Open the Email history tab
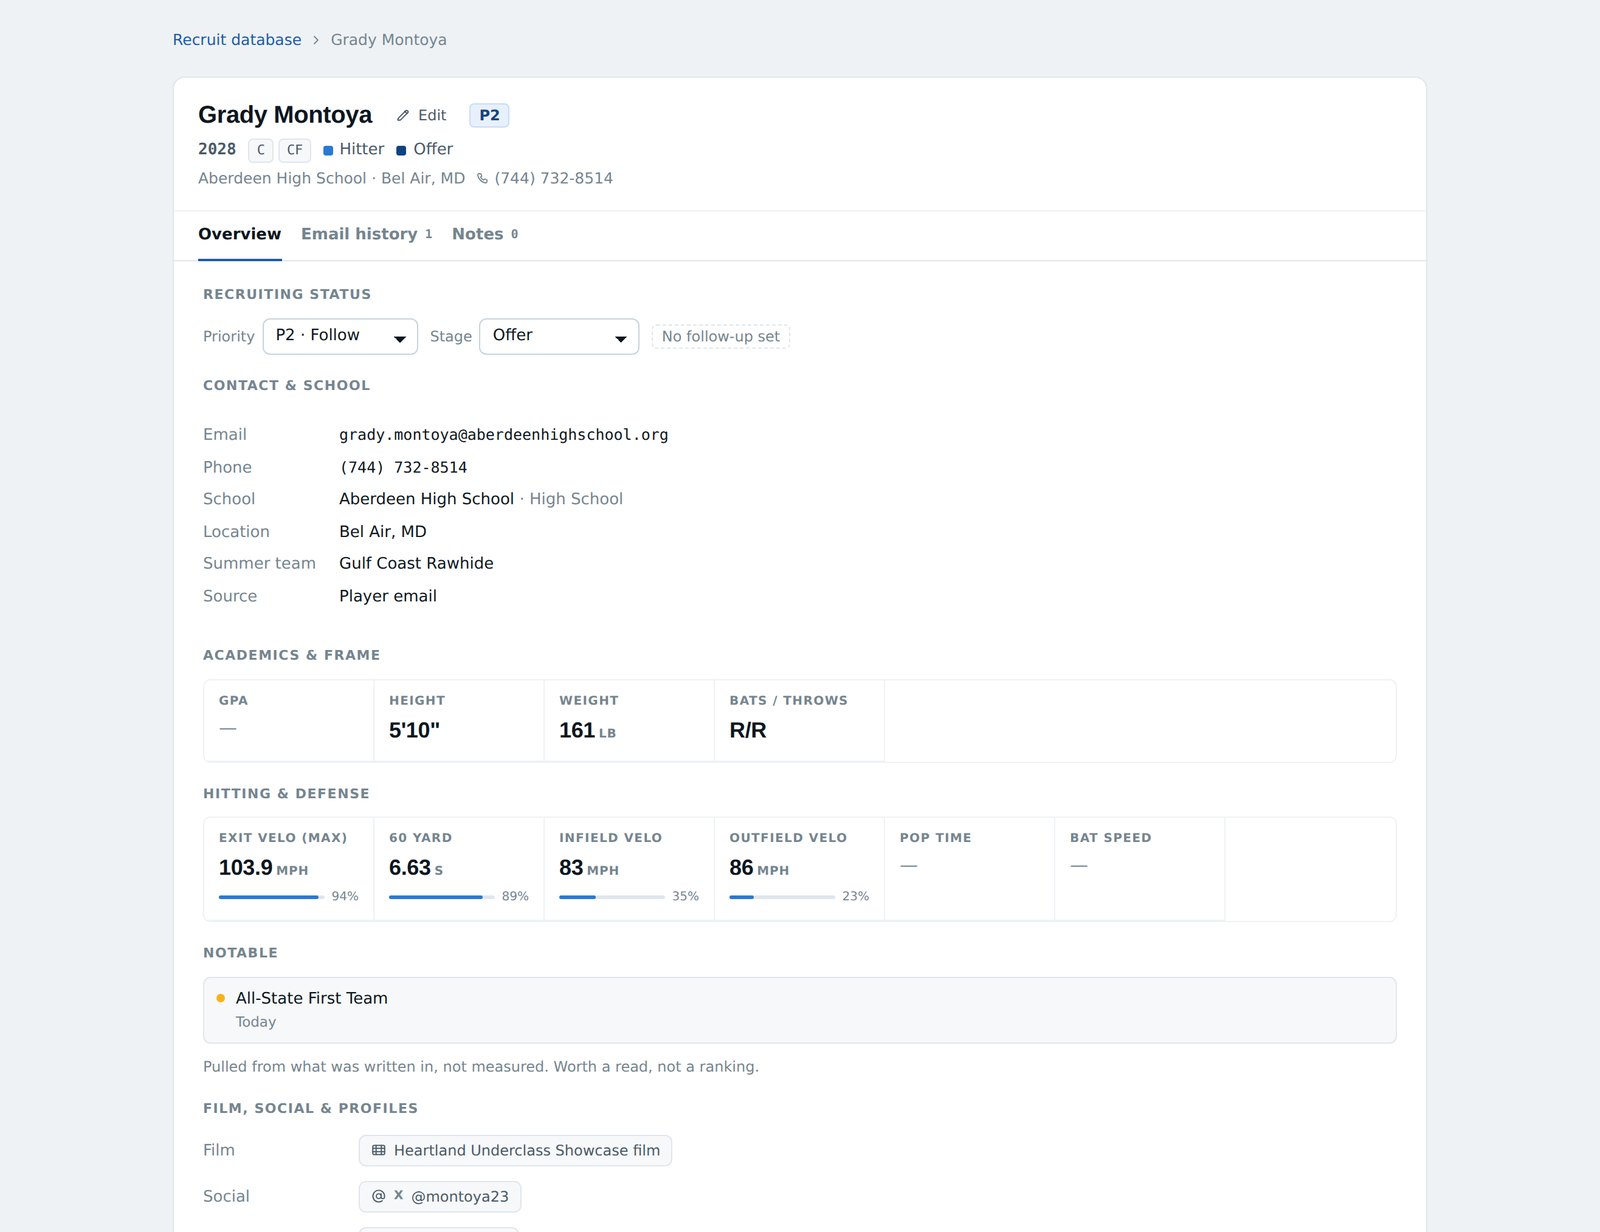The width and height of the screenshot is (1600, 1232). coord(366,234)
